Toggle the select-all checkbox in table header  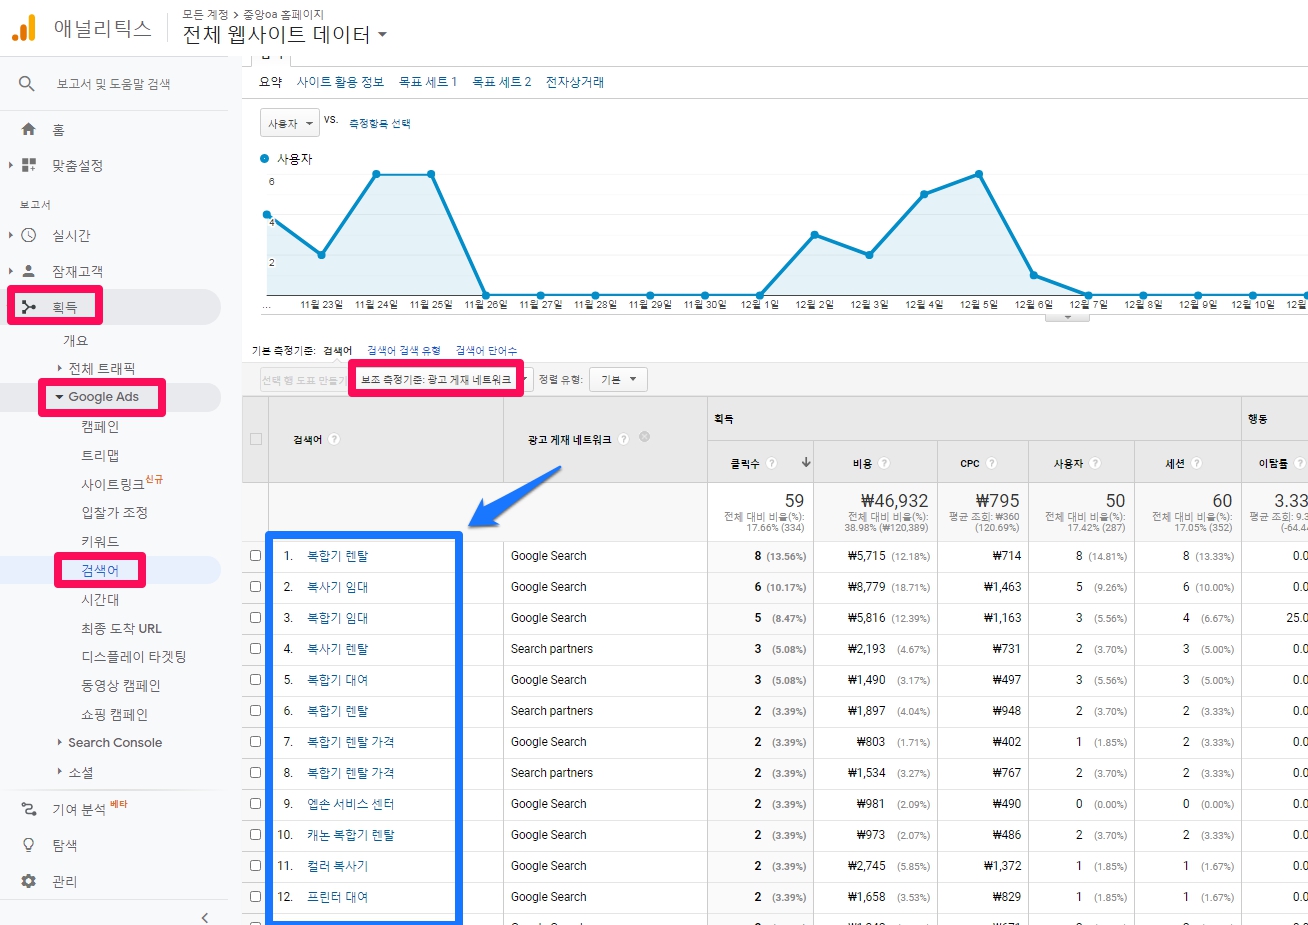[256, 439]
